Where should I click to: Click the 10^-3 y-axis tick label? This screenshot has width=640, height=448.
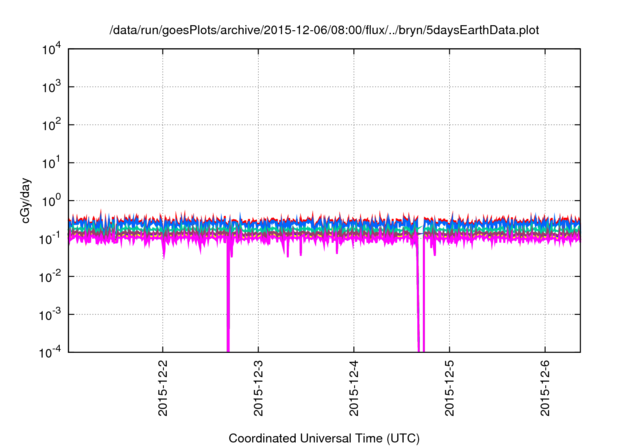[51, 315]
